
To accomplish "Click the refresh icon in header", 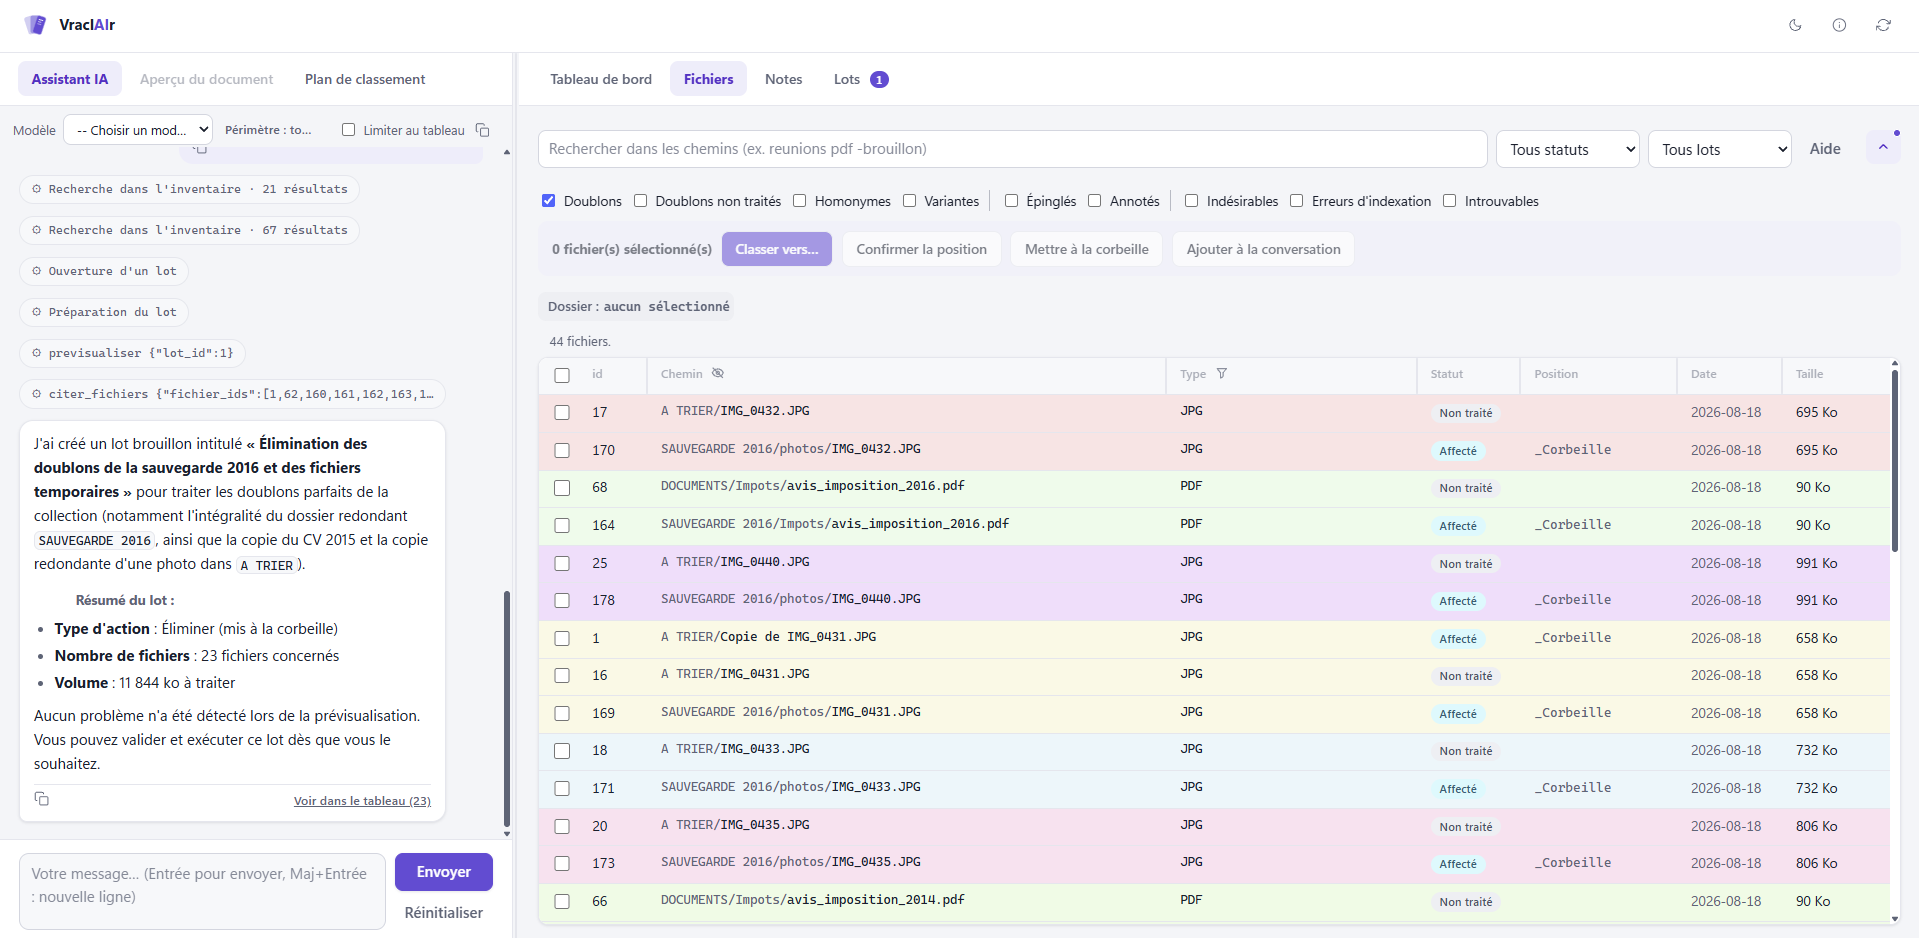I will [x=1883, y=25].
